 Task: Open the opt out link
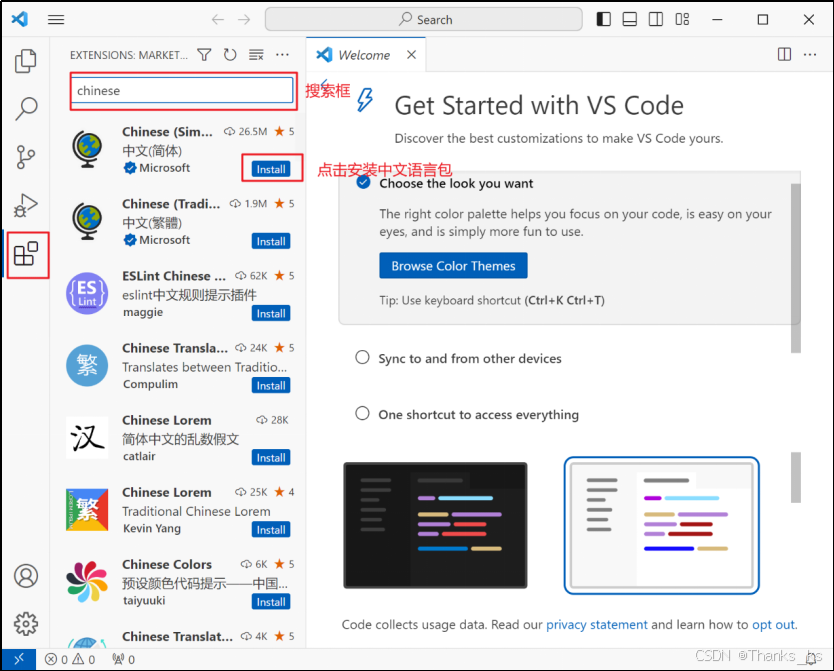point(773,625)
